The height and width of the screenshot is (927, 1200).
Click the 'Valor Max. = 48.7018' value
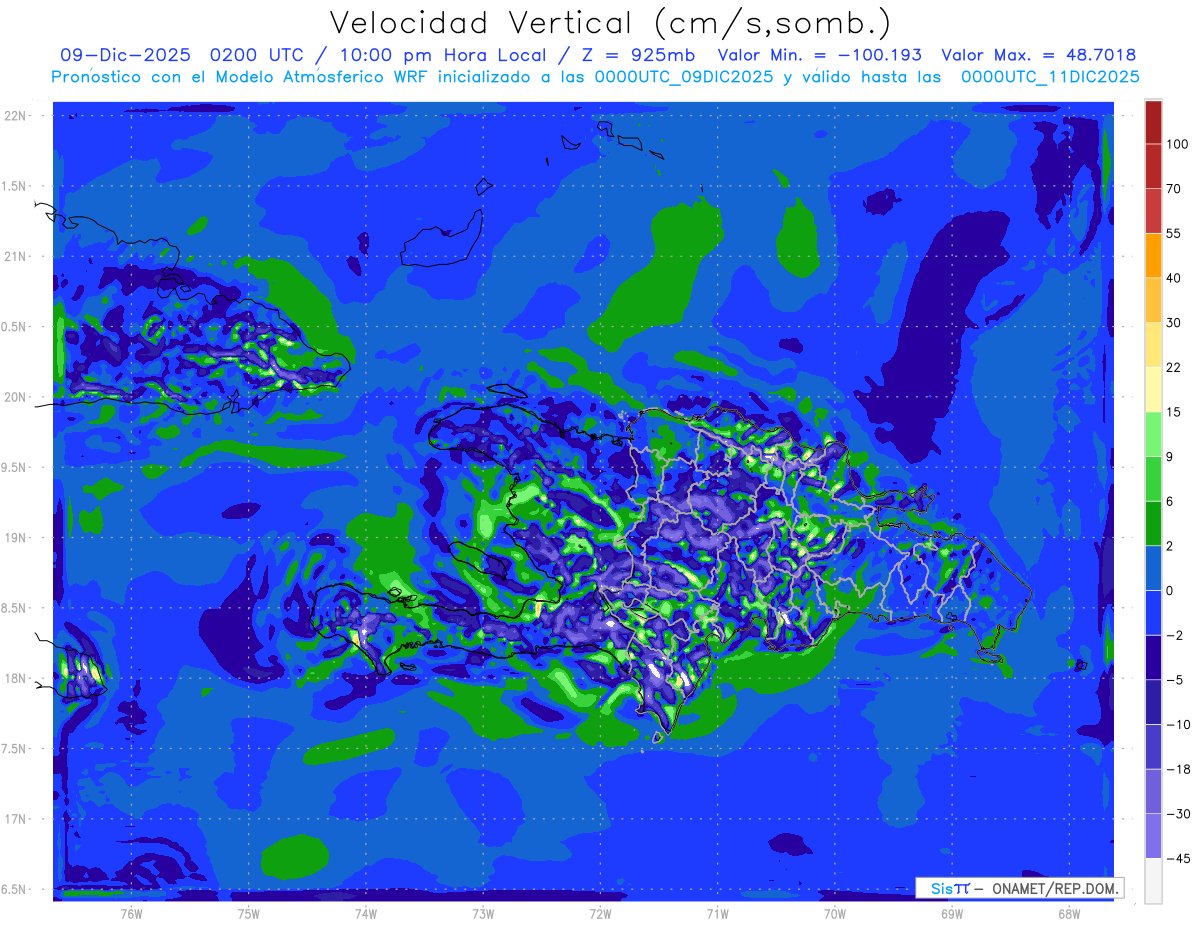tap(1038, 55)
